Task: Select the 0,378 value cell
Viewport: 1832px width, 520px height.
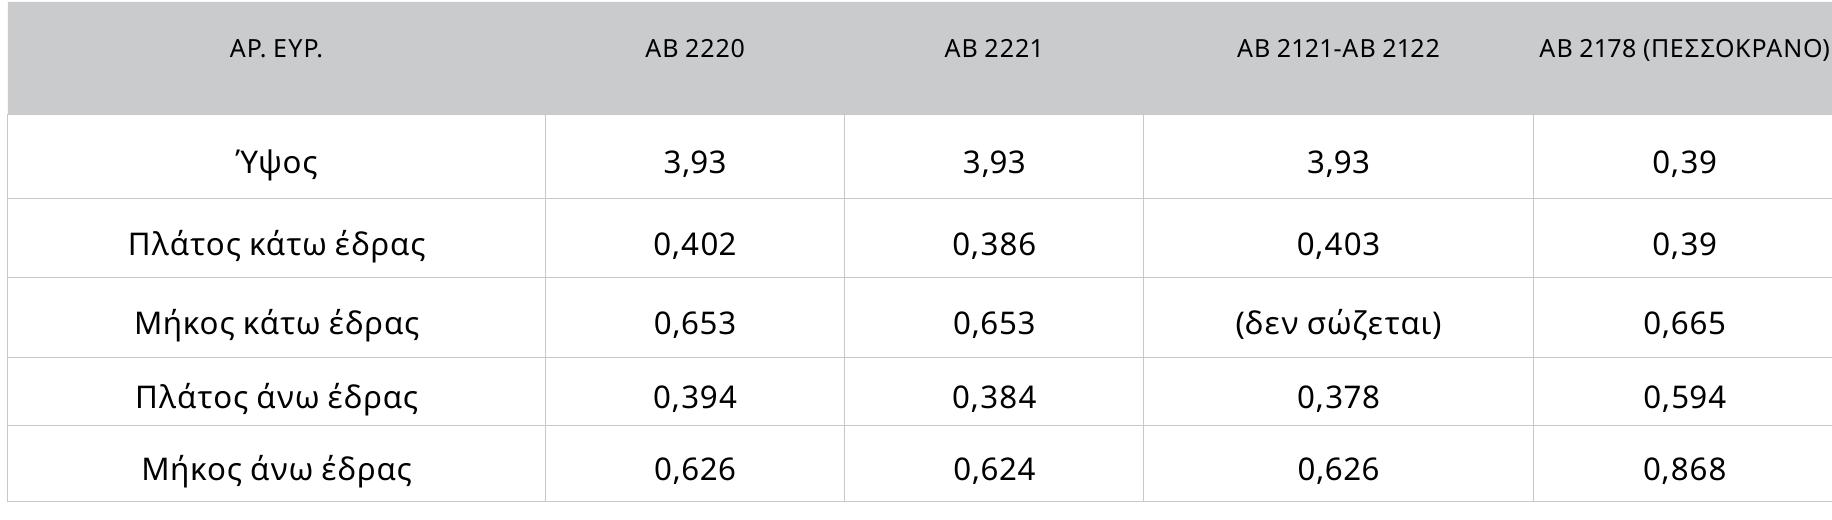Action: pyautogui.click(x=1338, y=397)
